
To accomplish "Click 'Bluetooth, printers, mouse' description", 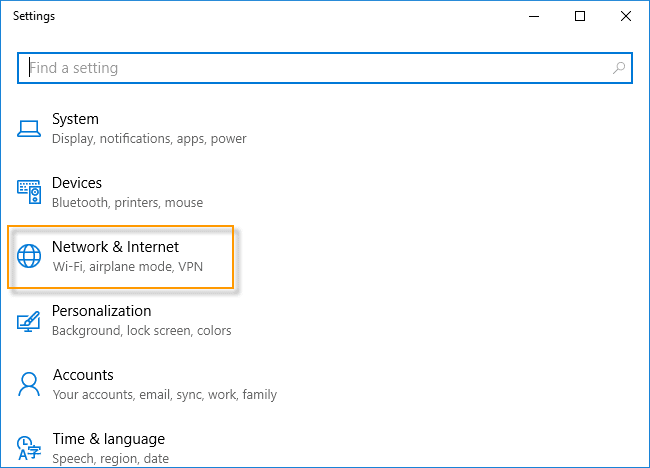I will [127, 203].
